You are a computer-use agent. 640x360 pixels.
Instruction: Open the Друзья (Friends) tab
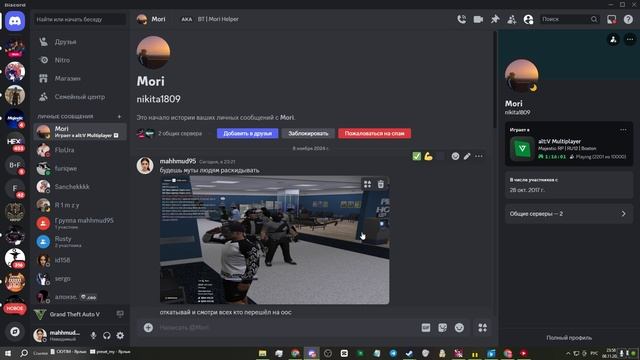point(80,42)
